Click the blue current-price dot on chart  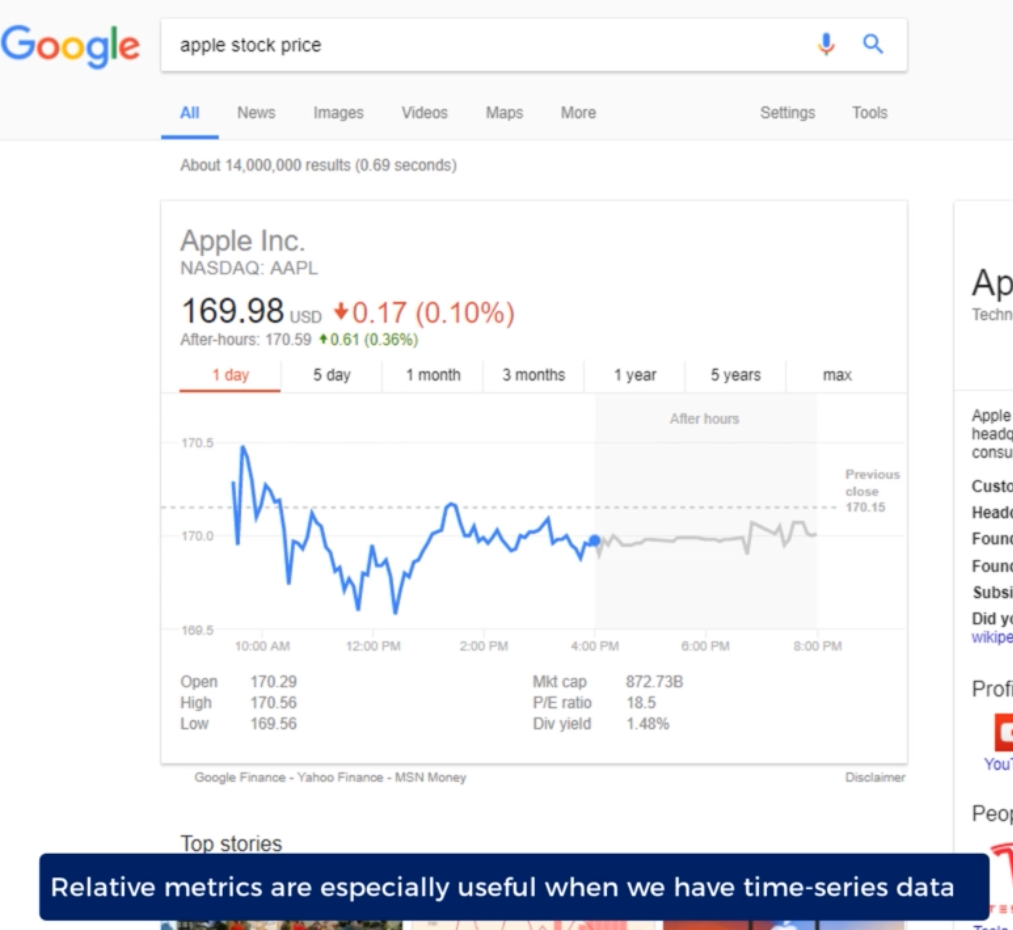[595, 540]
